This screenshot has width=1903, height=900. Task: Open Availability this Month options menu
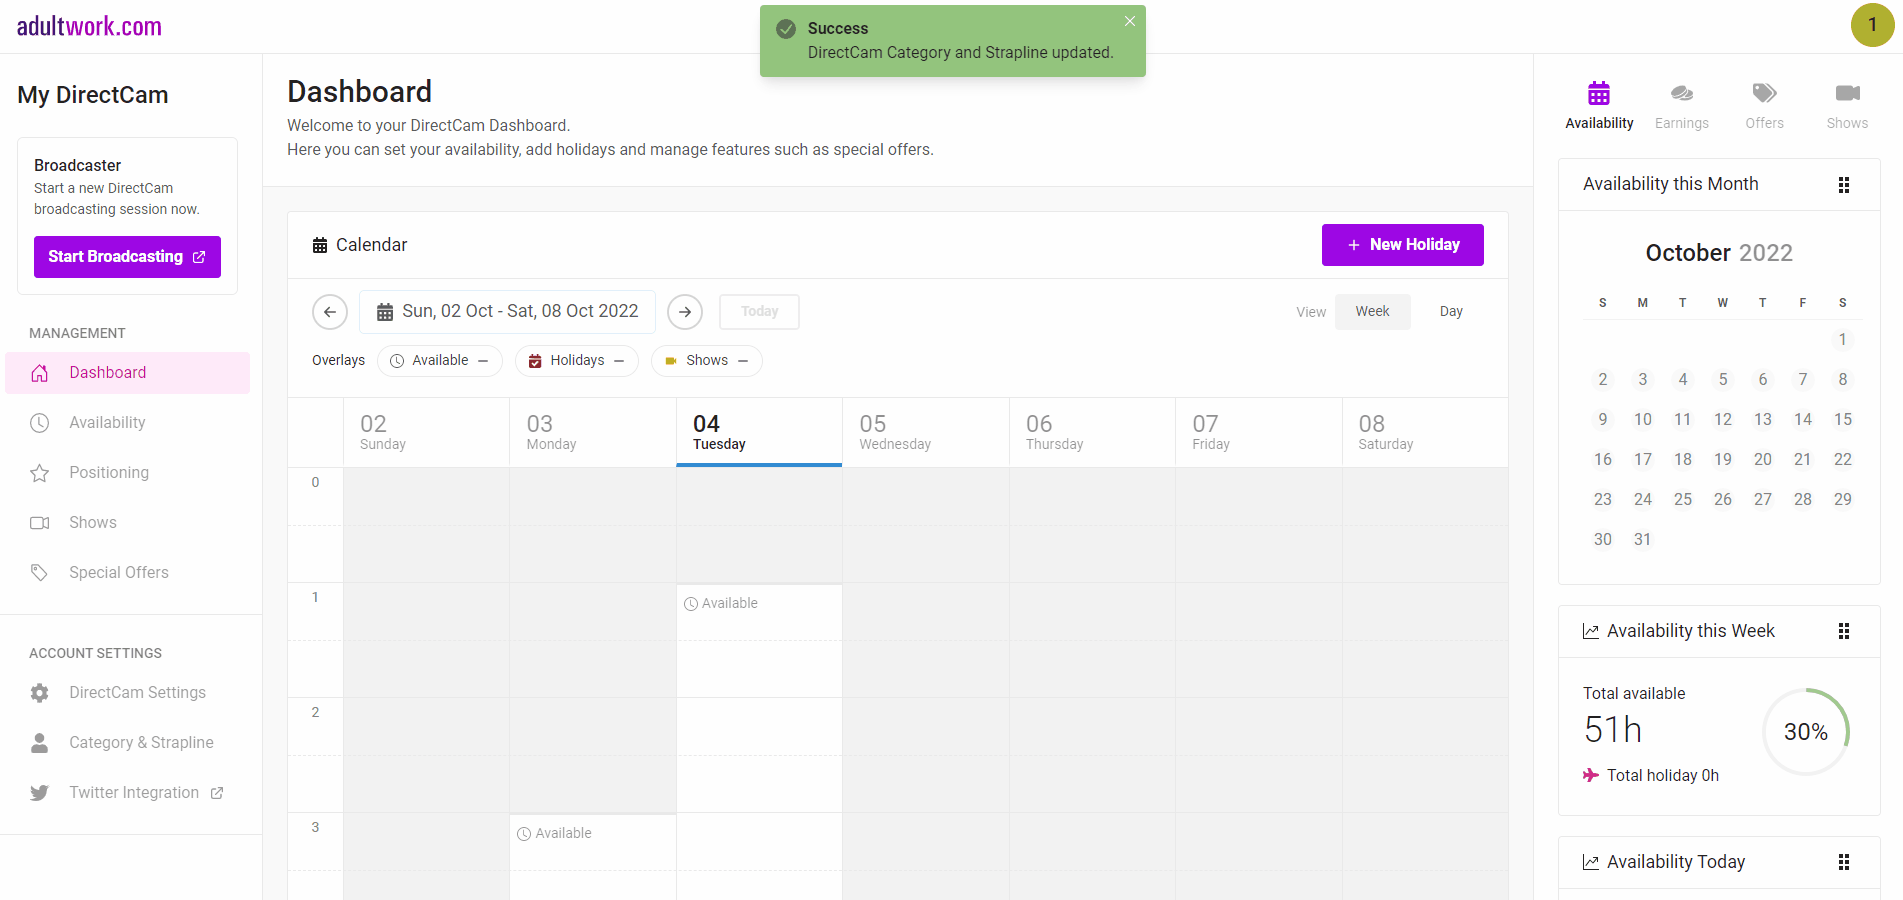1843,185
